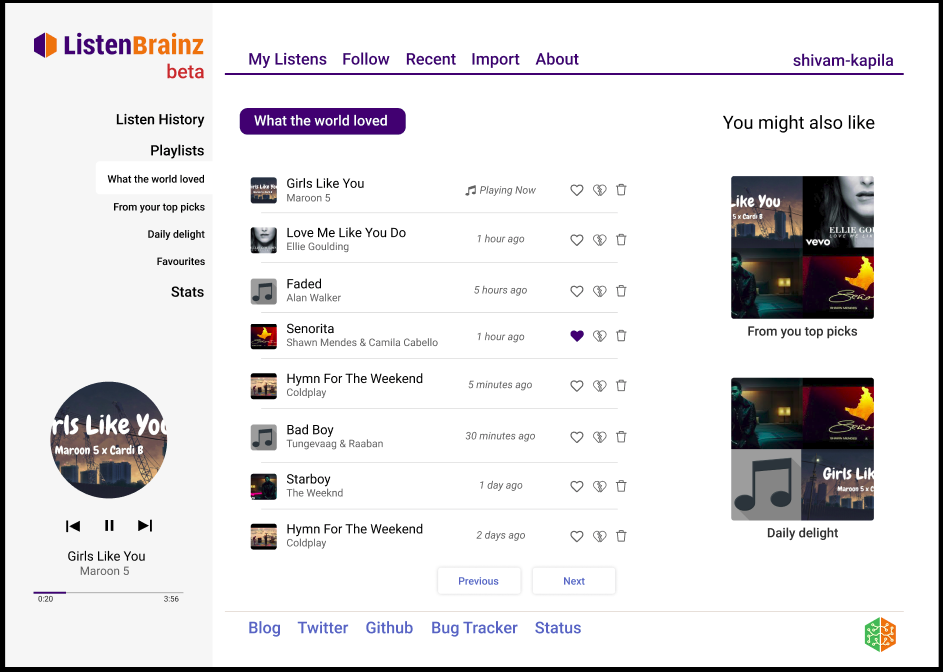Click the circular Girls Like You album art
Viewport: 943px width, 672px height.
click(x=109, y=440)
